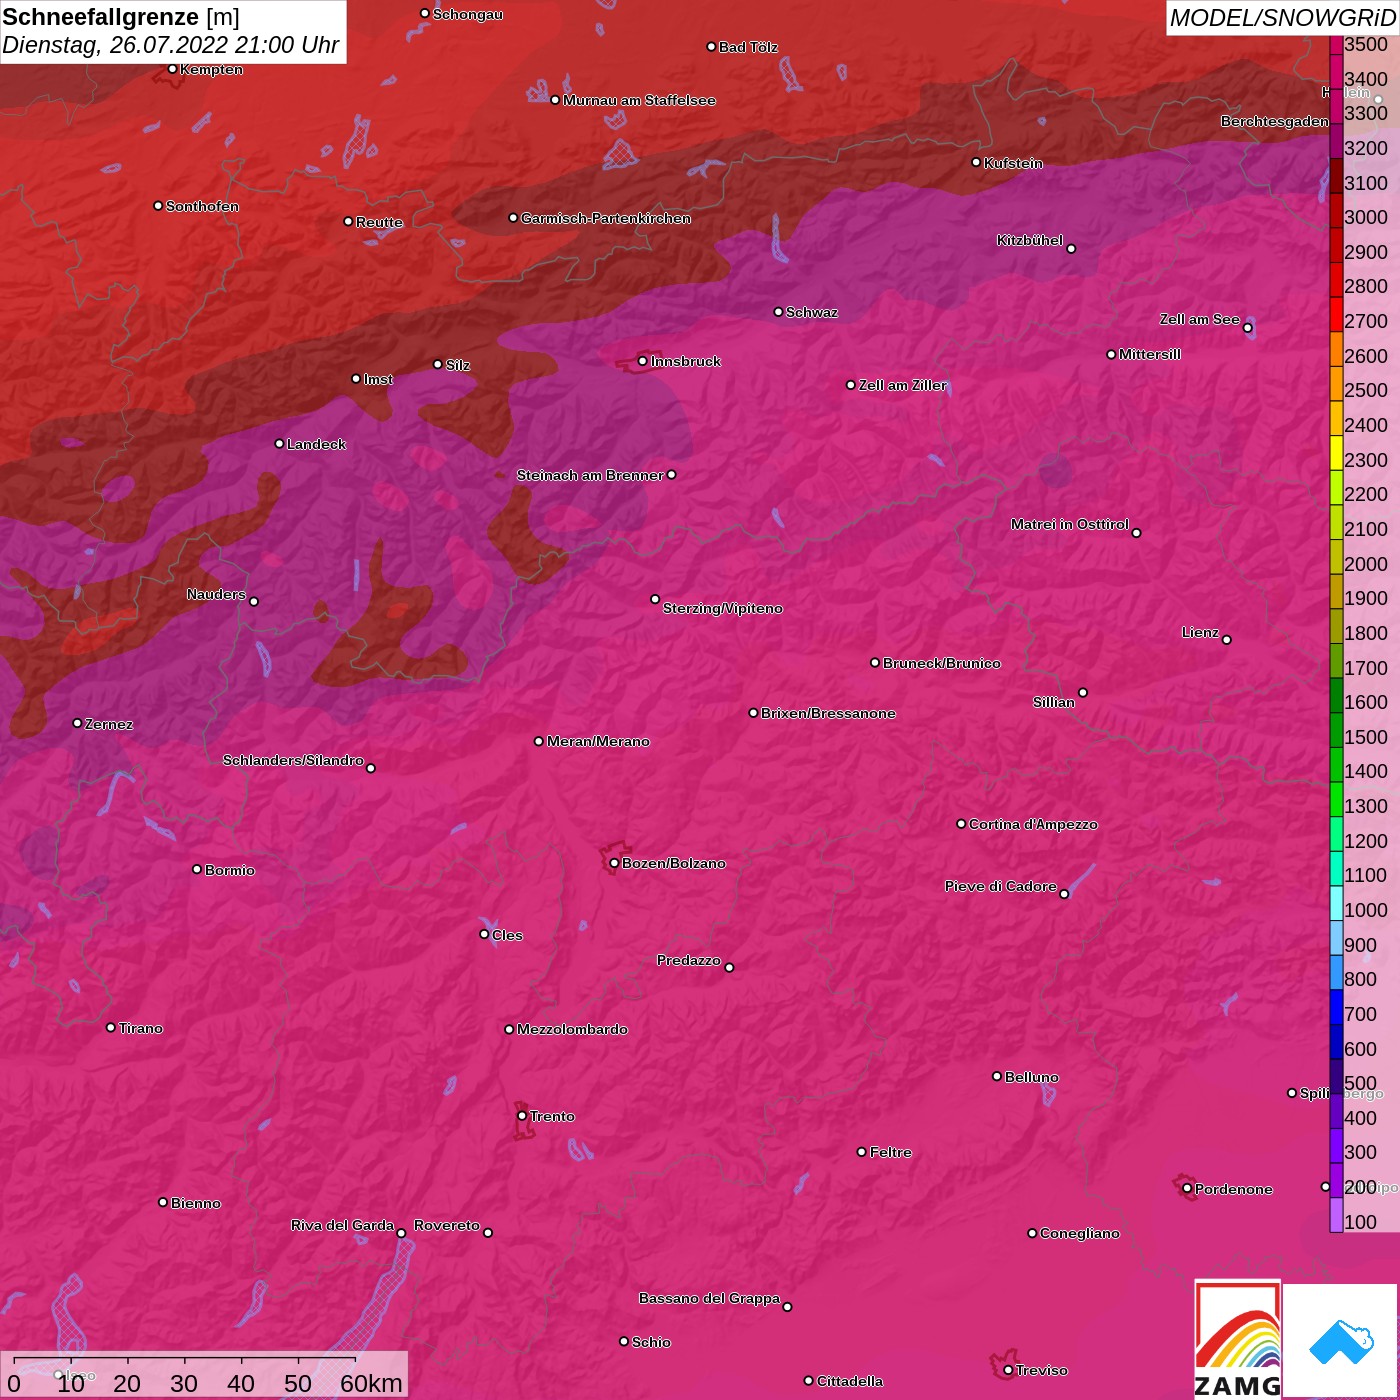Click the Cles label
The height and width of the screenshot is (1400, 1400).
click(x=507, y=935)
